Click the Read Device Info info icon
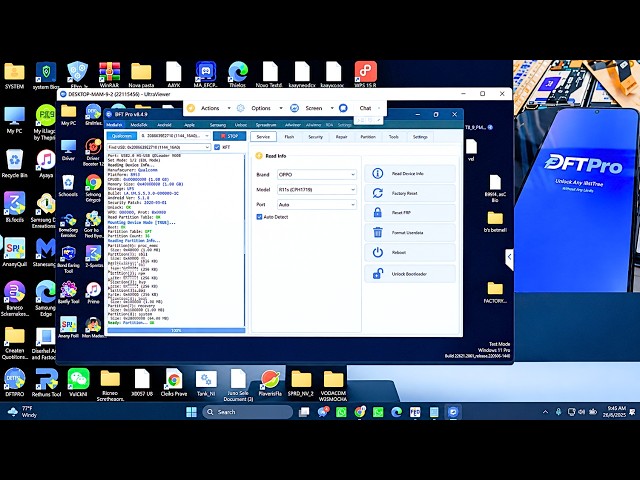640x480 pixels. pos(378,173)
